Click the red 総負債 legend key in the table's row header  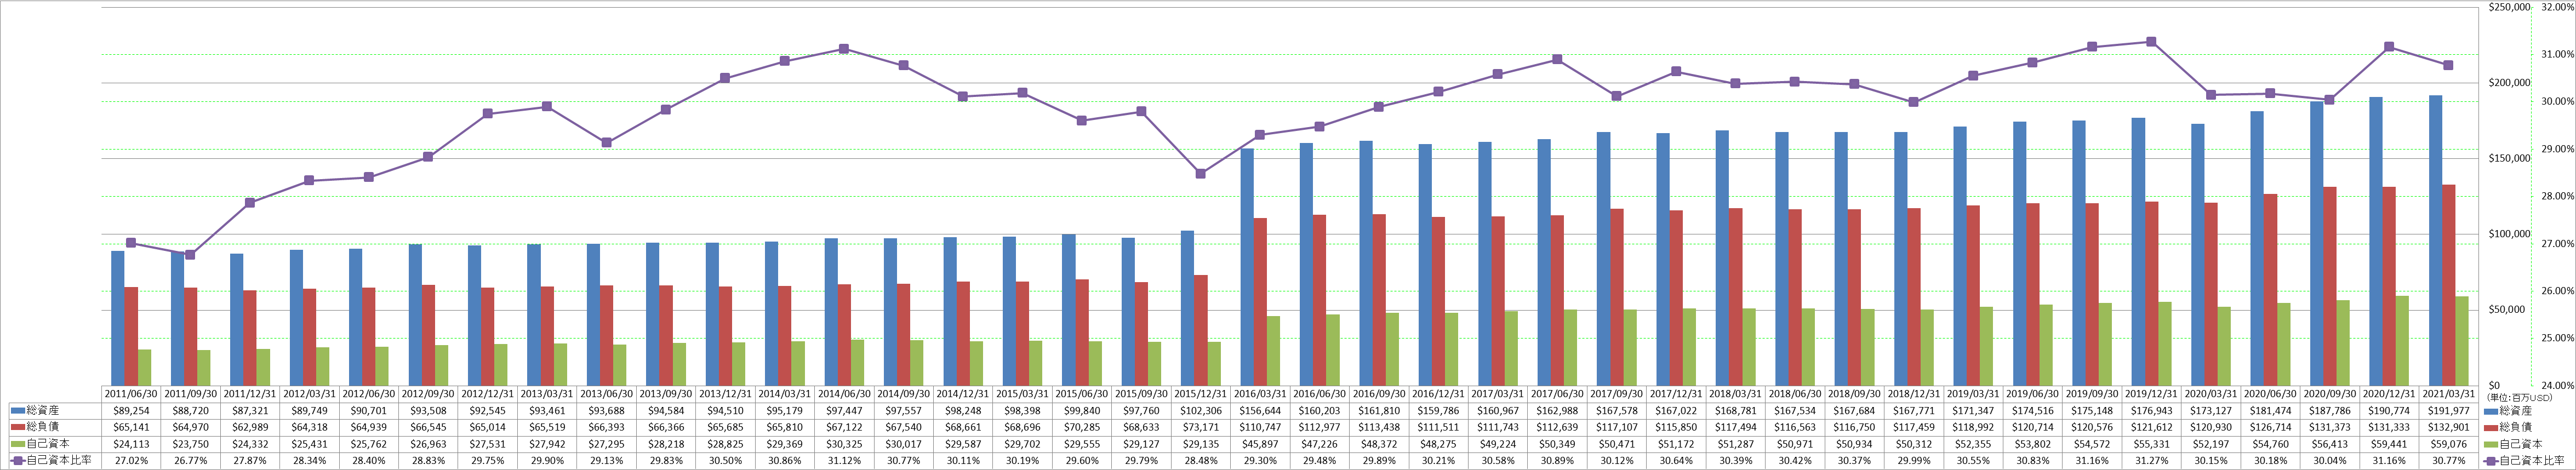click(18, 427)
